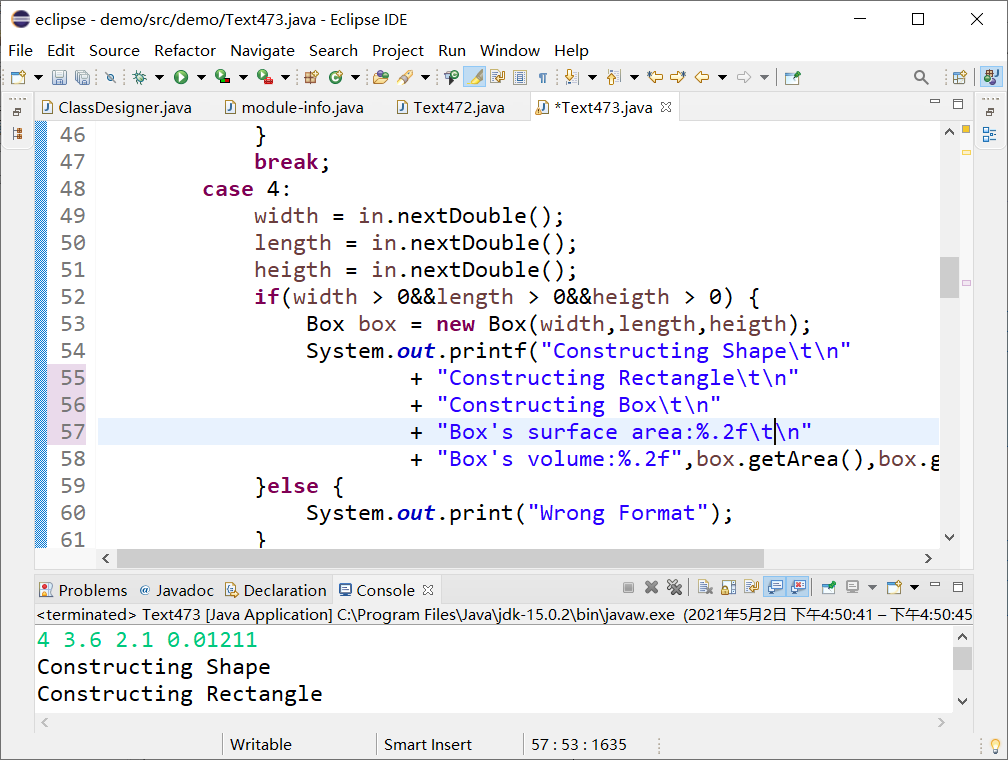The height and width of the screenshot is (760, 1008).
Task: Toggle Mark Occurrences highlighter in toolbar
Action: [475, 77]
